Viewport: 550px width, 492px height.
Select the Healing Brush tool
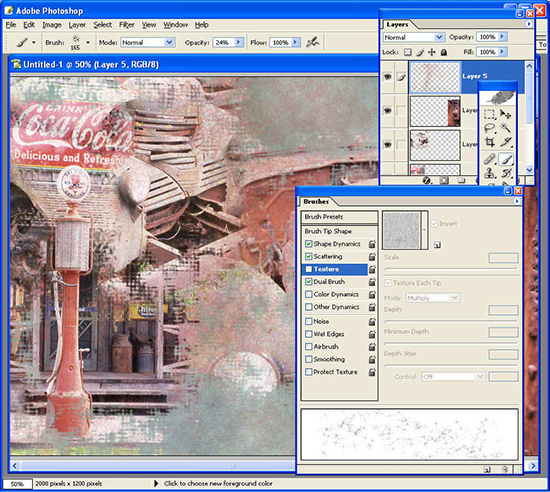[x=490, y=160]
